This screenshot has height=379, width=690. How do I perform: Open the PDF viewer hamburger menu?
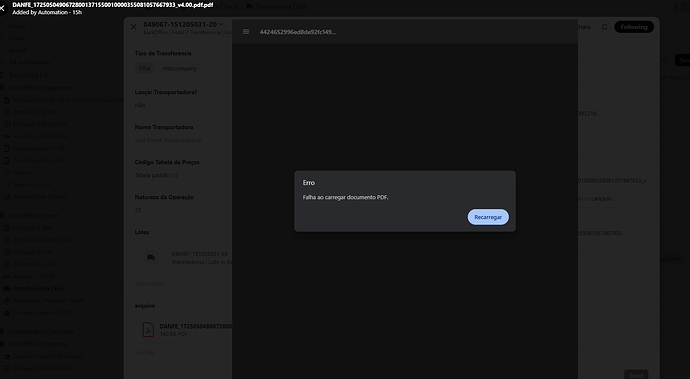246,32
